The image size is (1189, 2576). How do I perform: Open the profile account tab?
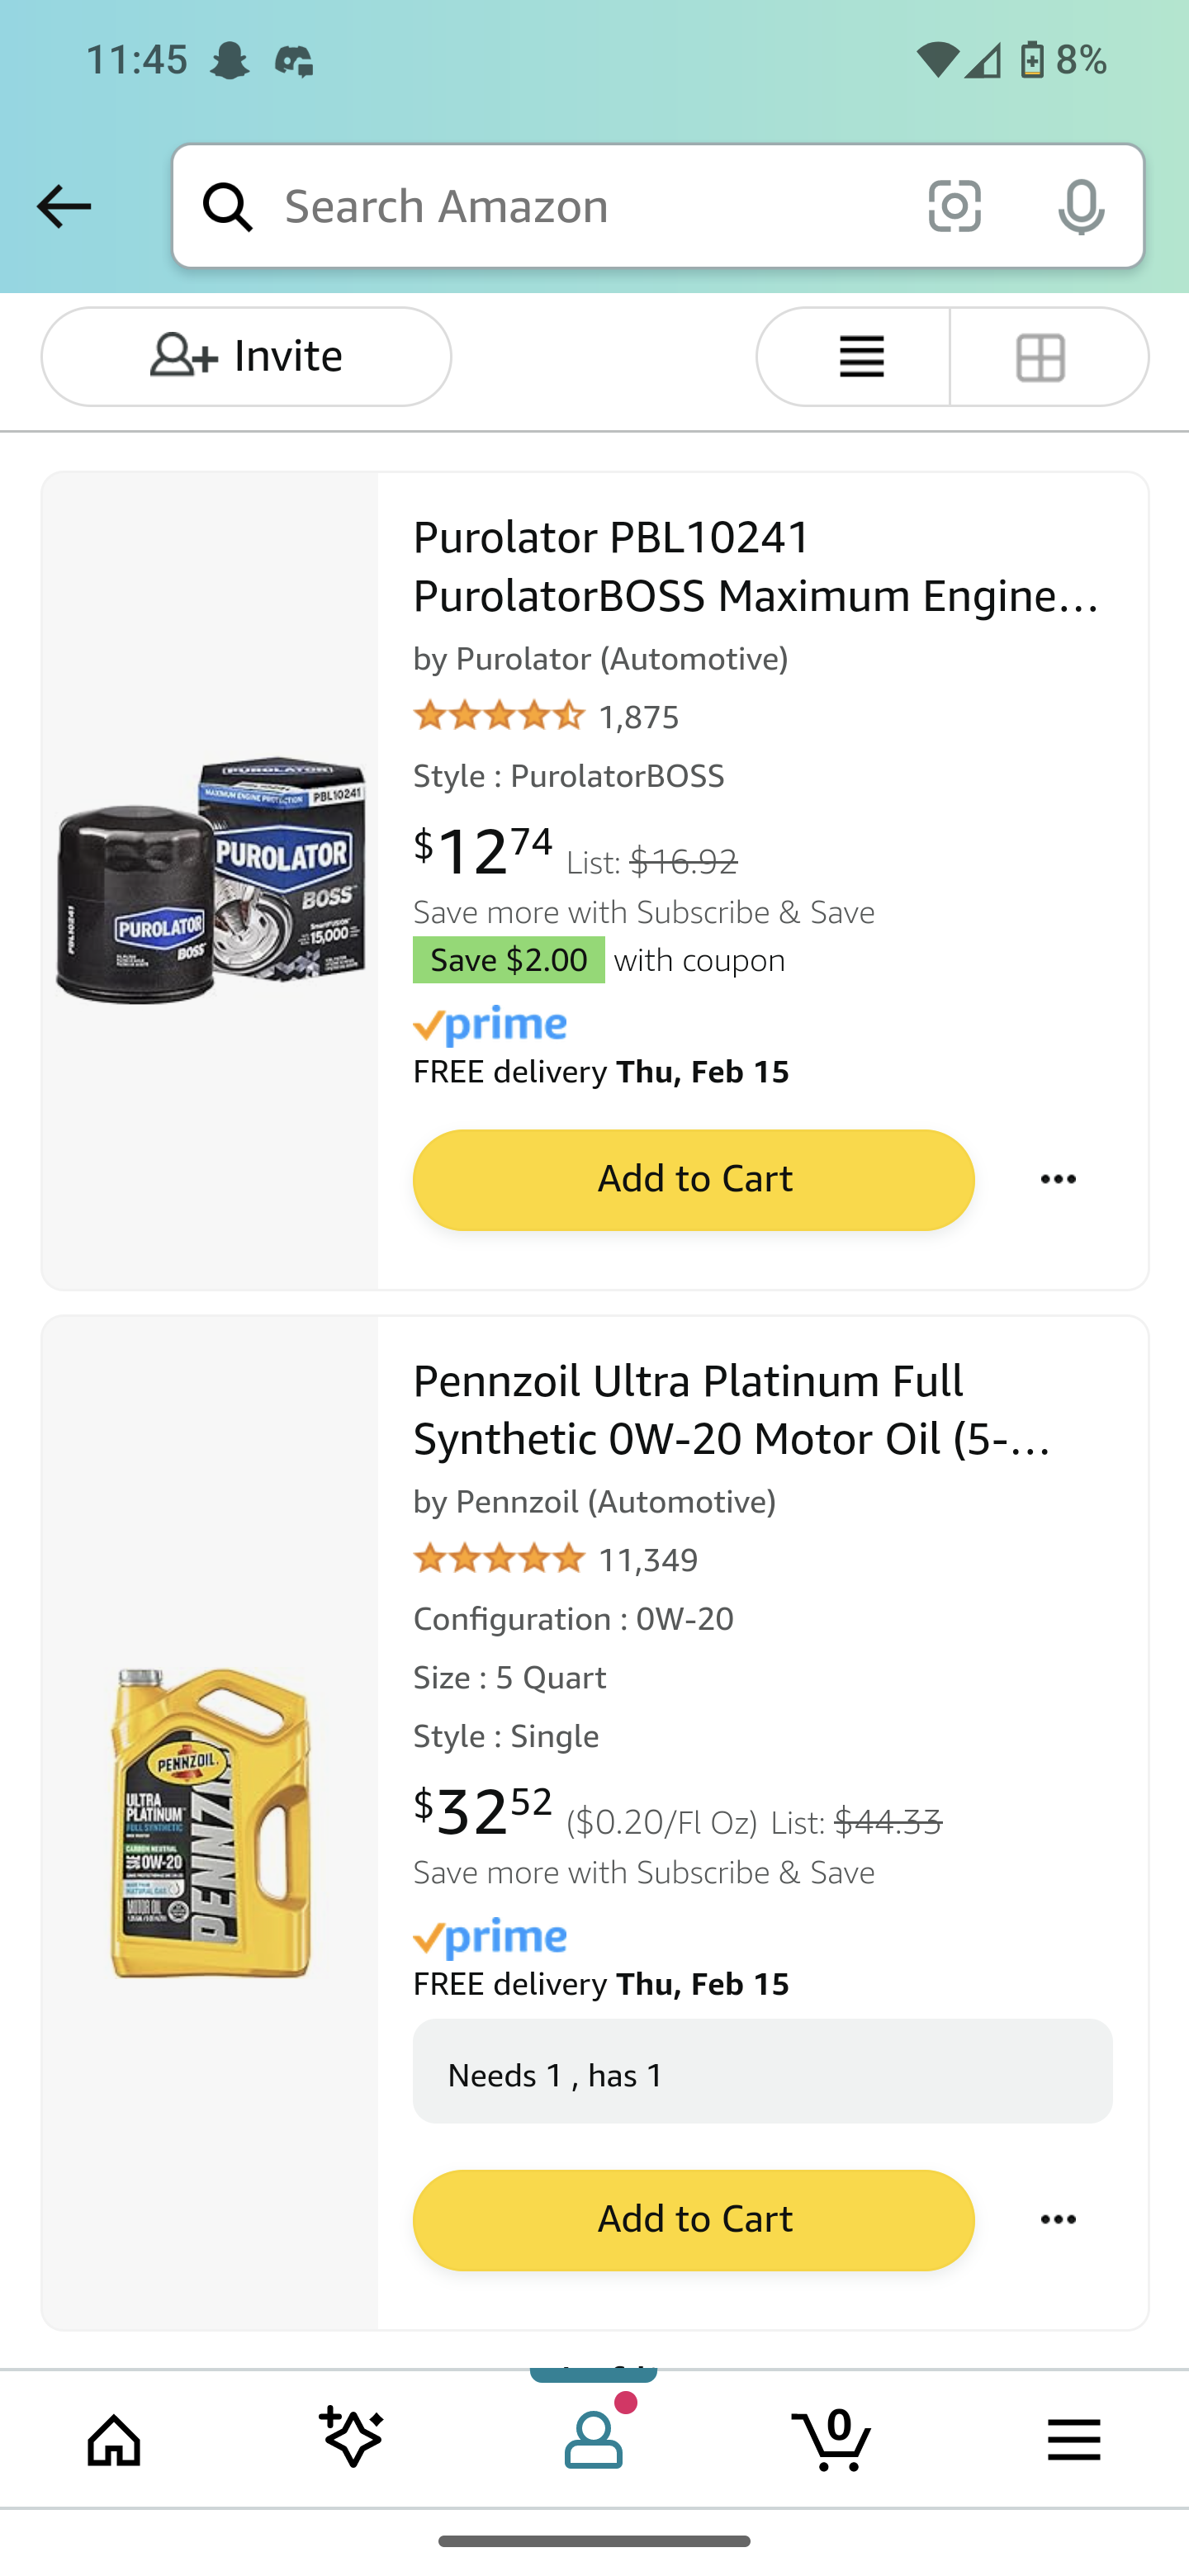pyautogui.click(x=594, y=2438)
